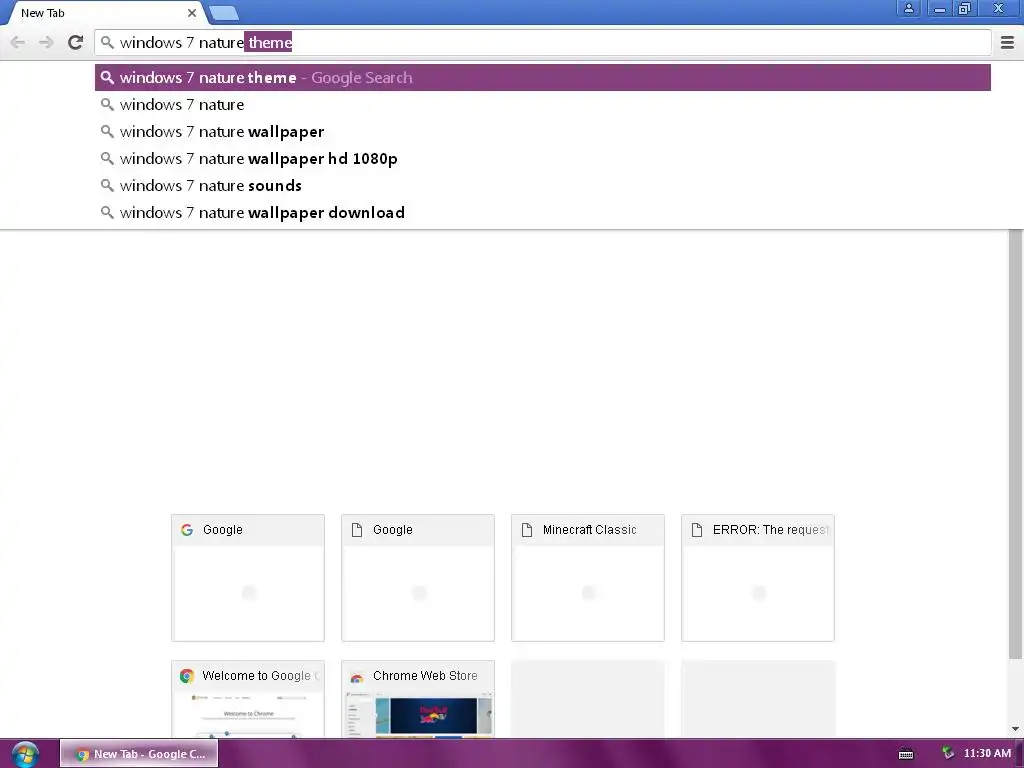Reload the page with the refresh icon
The image size is (1024, 768).
(x=75, y=42)
